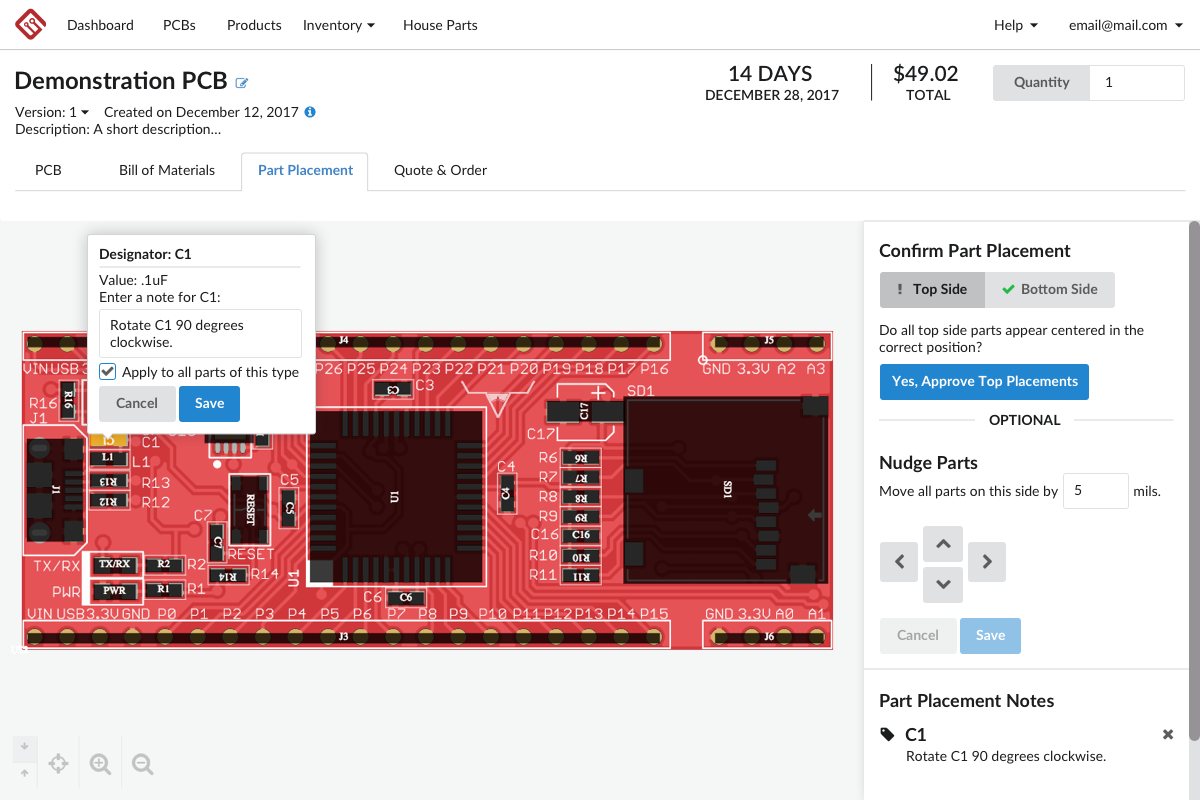Screen dimensions: 1200x800
Task: Uncheck Apply to all parts of this type
Action: click(x=107, y=371)
